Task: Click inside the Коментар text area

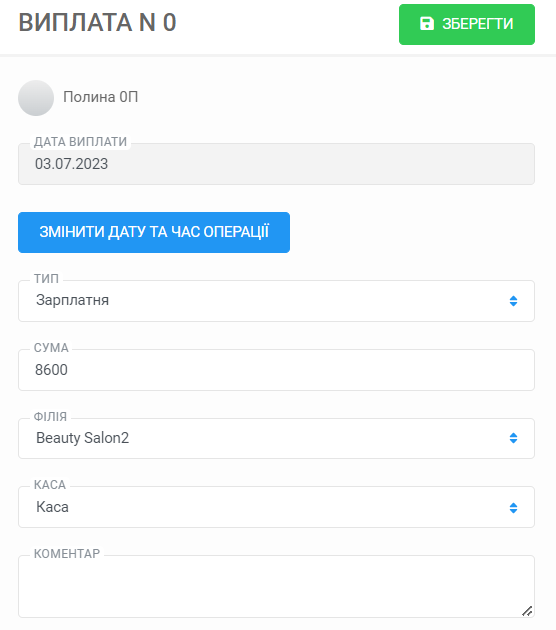Action: click(x=276, y=587)
